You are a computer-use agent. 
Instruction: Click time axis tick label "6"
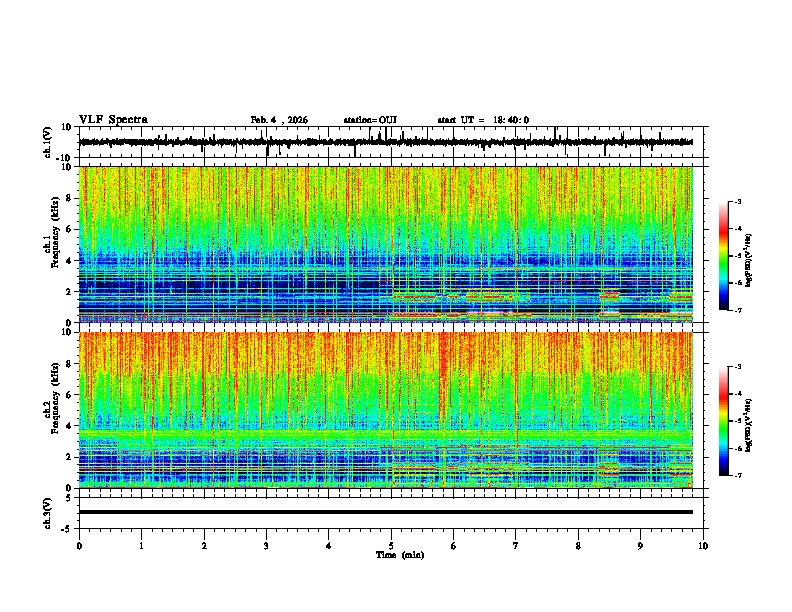pyautogui.click(x=454, y=546)
